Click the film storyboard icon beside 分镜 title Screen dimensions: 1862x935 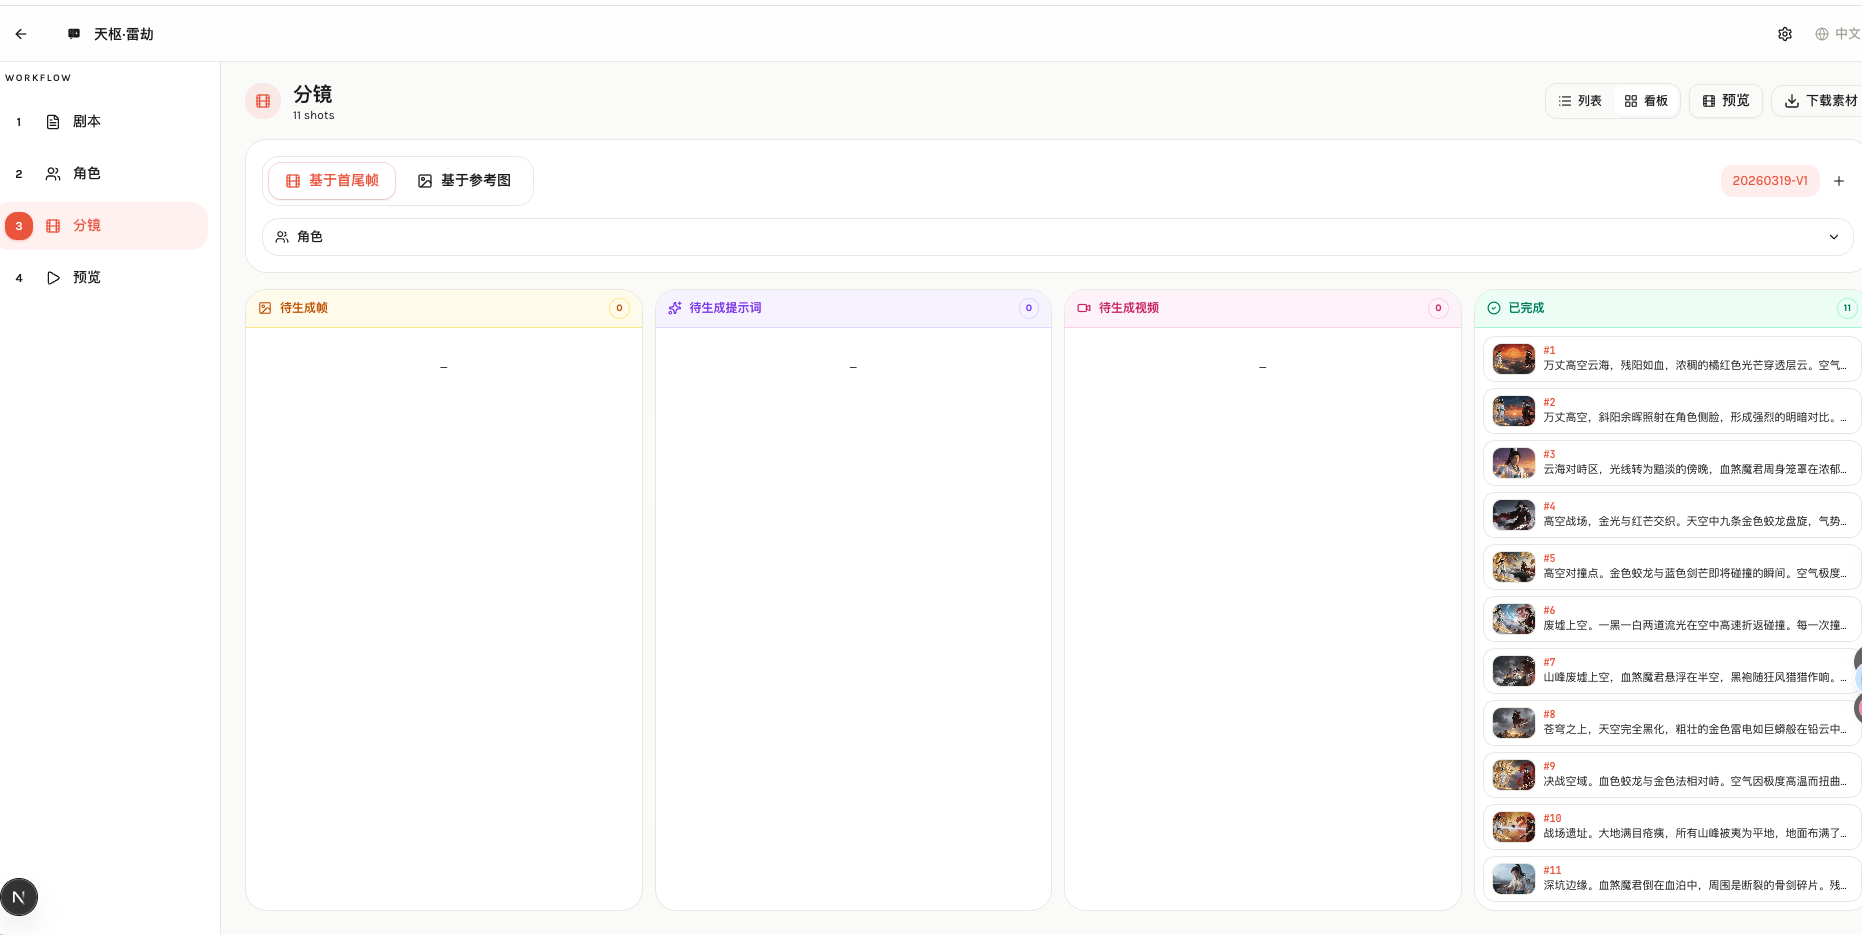coord(263,101)
